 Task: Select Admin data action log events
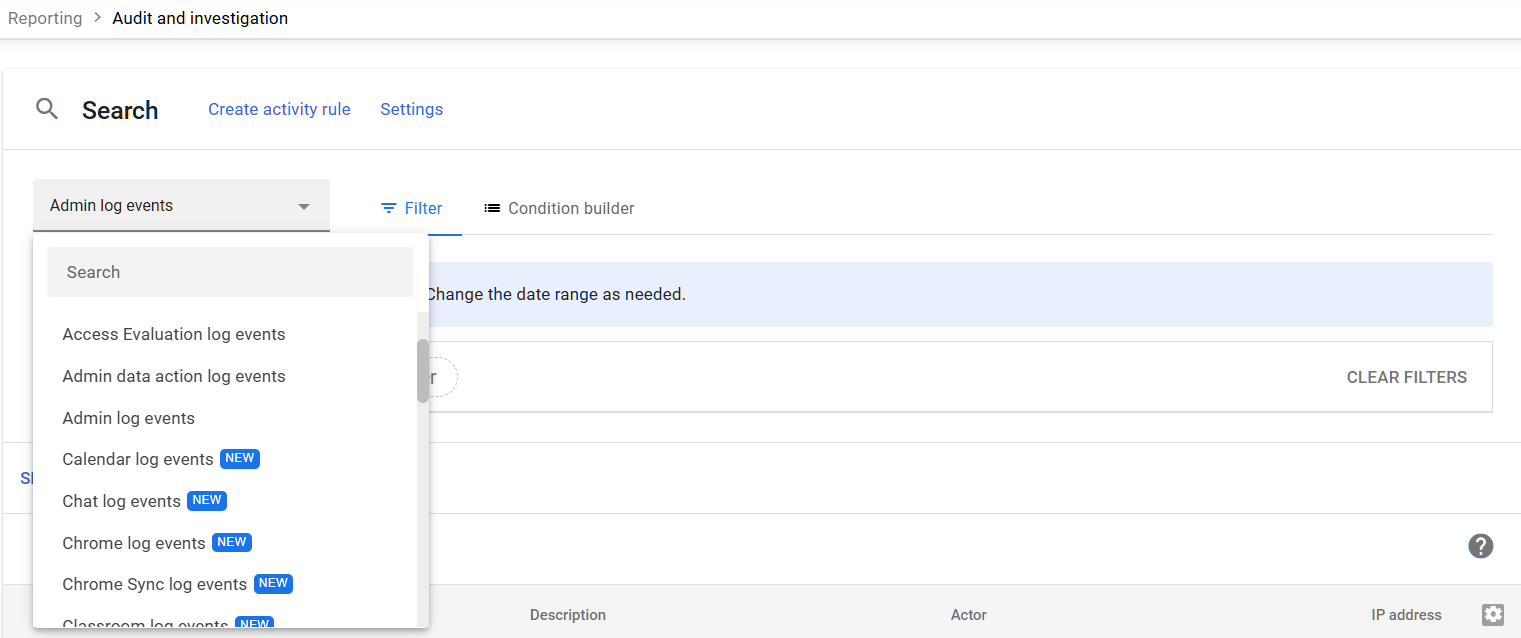pos(173,376)
